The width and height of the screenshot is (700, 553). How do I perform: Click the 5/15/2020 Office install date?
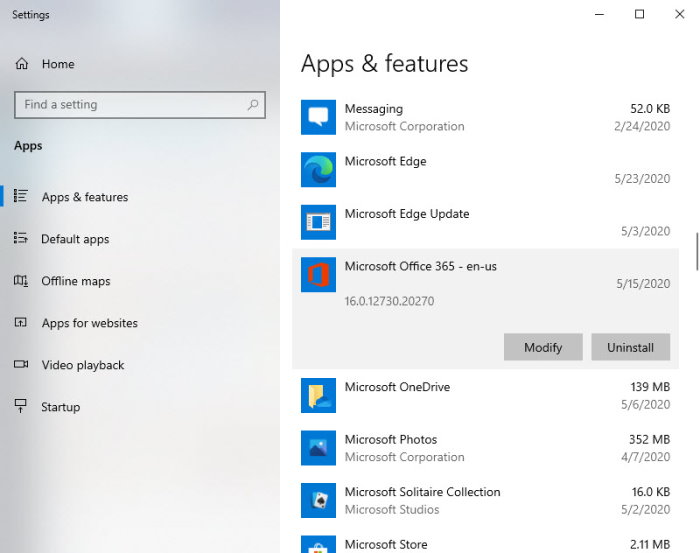[643, 284]
